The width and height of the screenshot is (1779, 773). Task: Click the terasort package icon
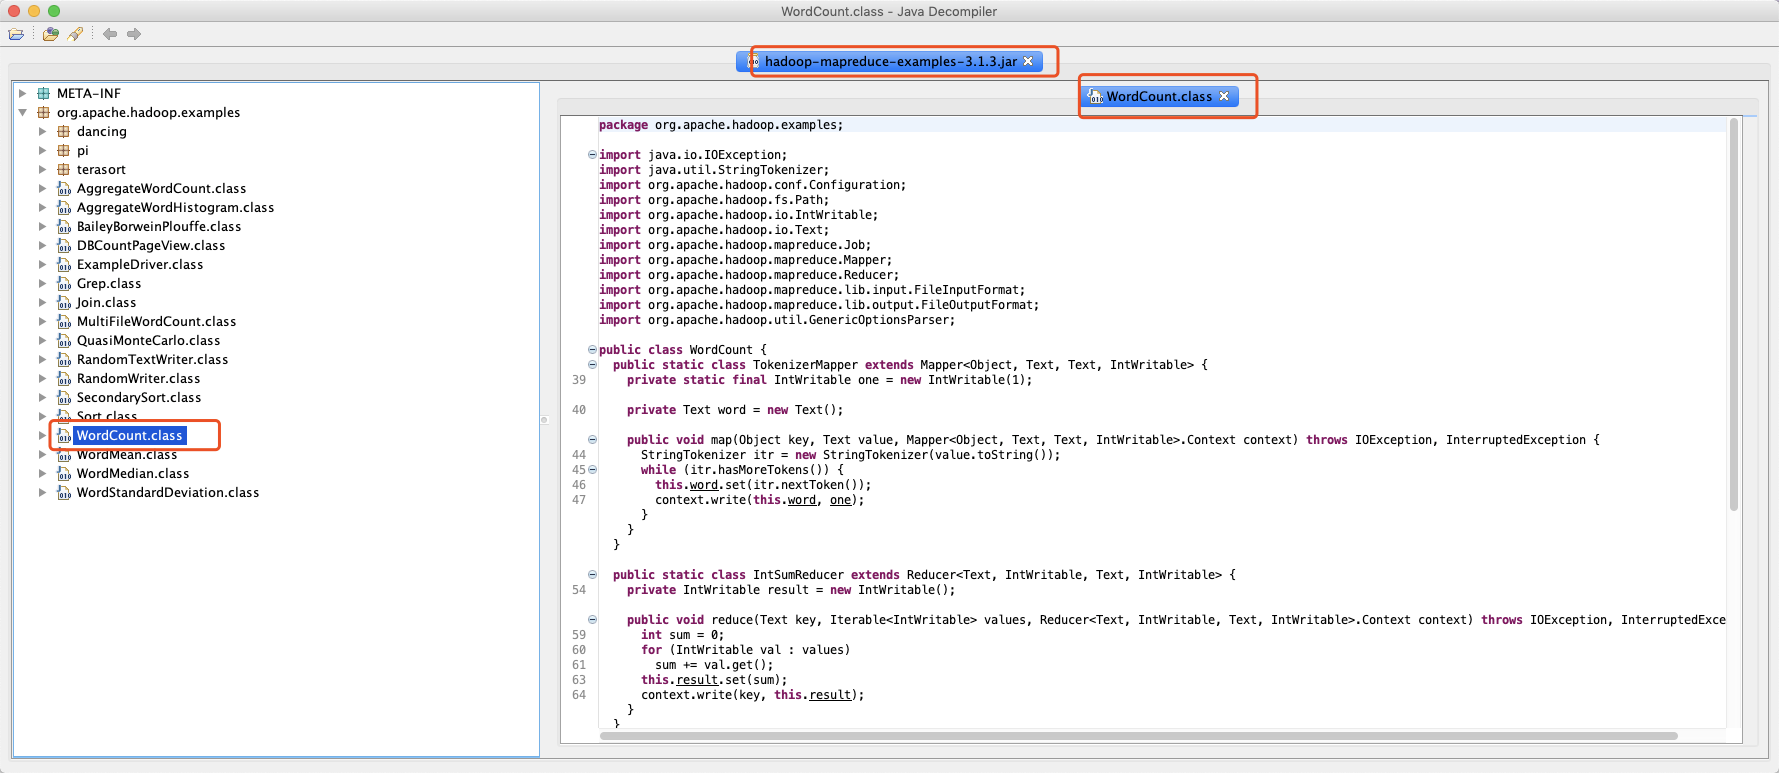tap(63, 169)
